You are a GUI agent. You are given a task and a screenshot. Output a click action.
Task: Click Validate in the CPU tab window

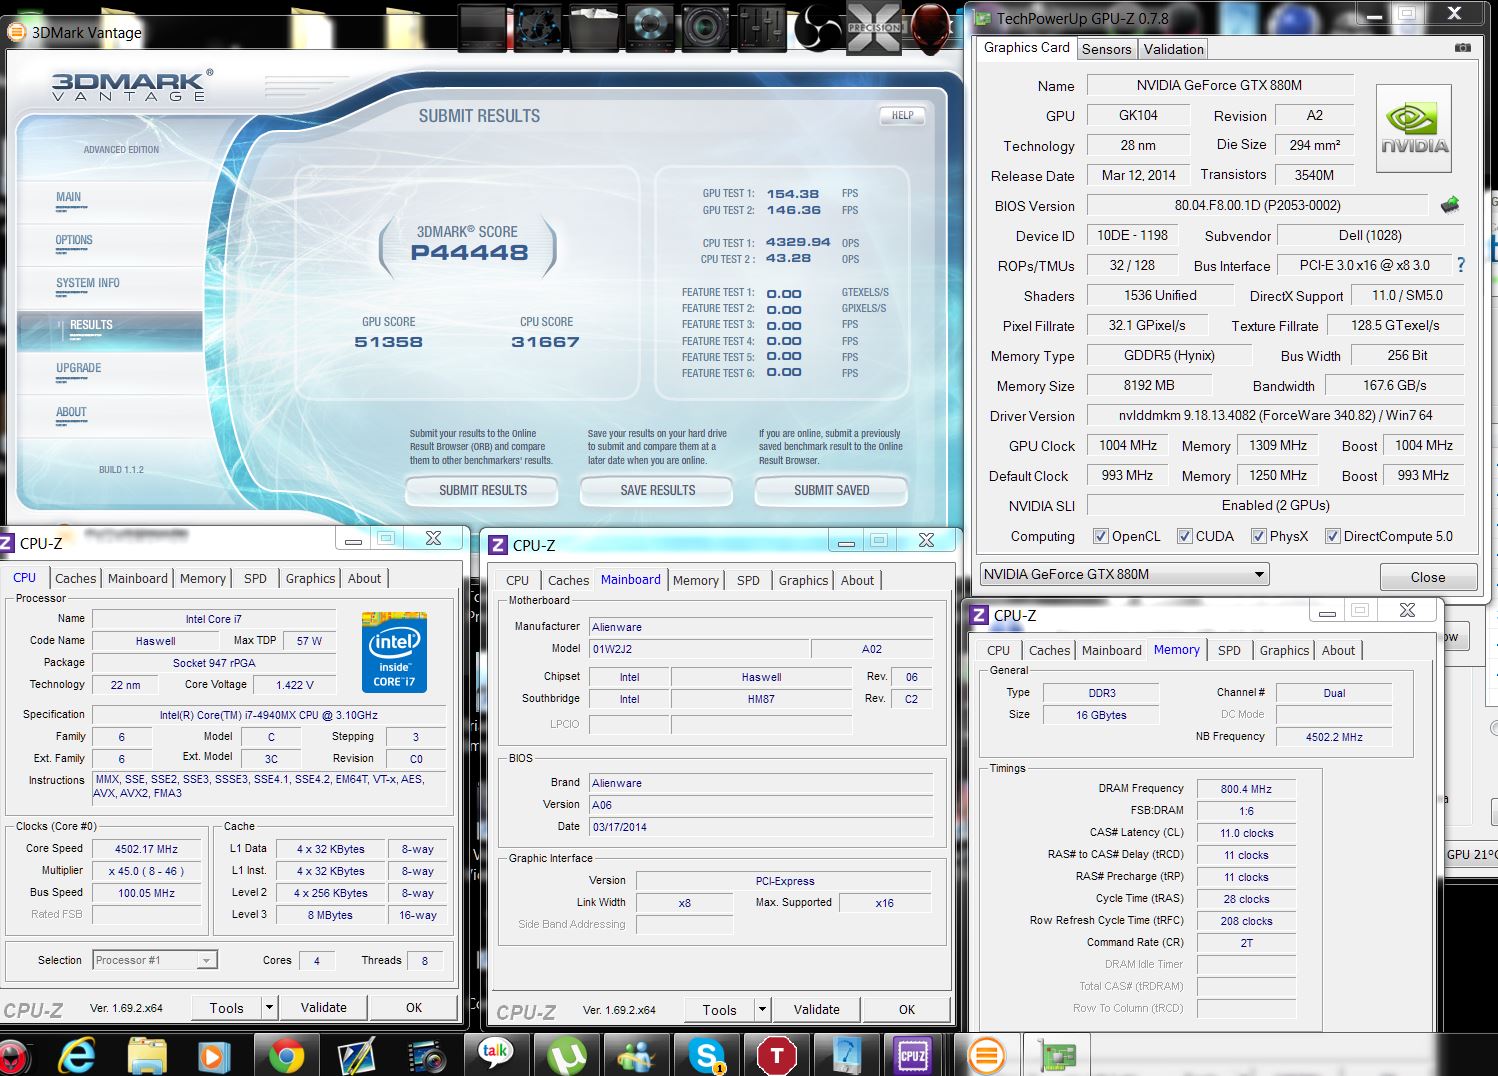click(x=324, y=1007)
